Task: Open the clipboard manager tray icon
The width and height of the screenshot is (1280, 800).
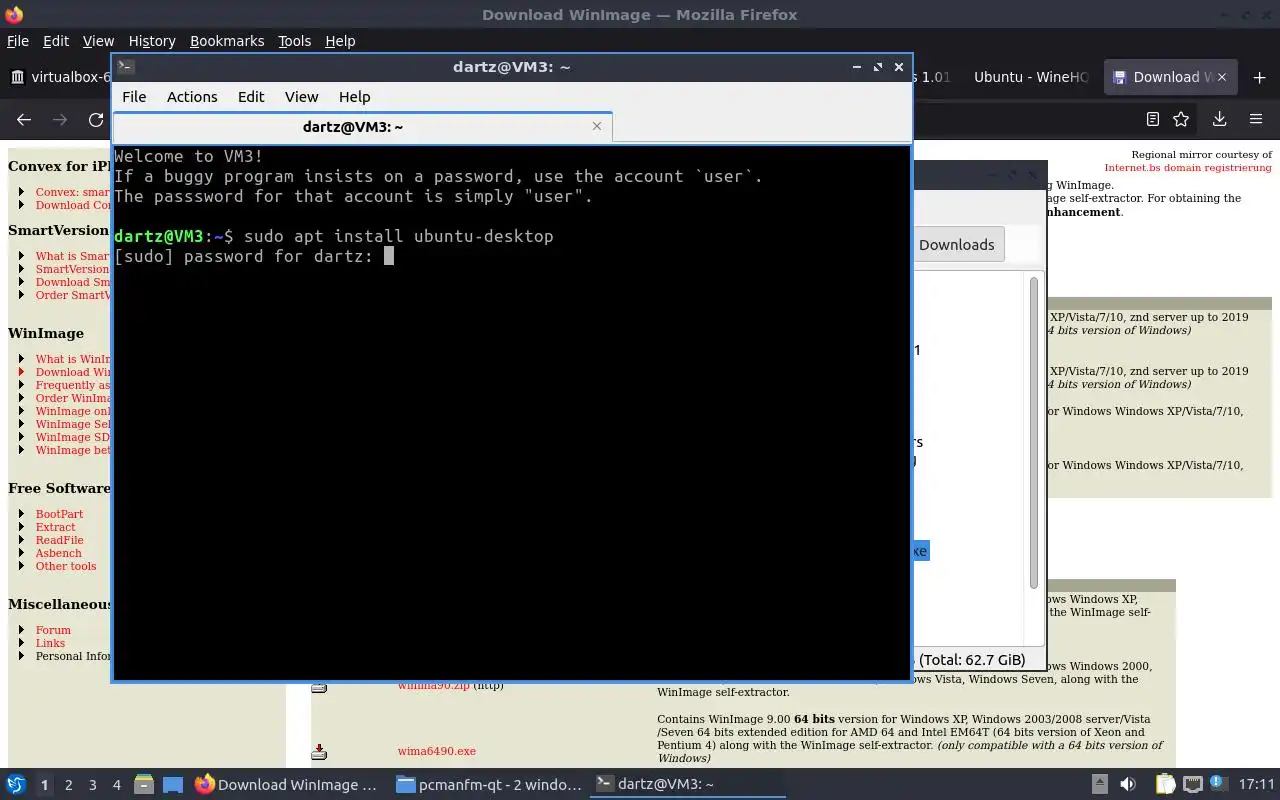Action: click(1165, 785)
